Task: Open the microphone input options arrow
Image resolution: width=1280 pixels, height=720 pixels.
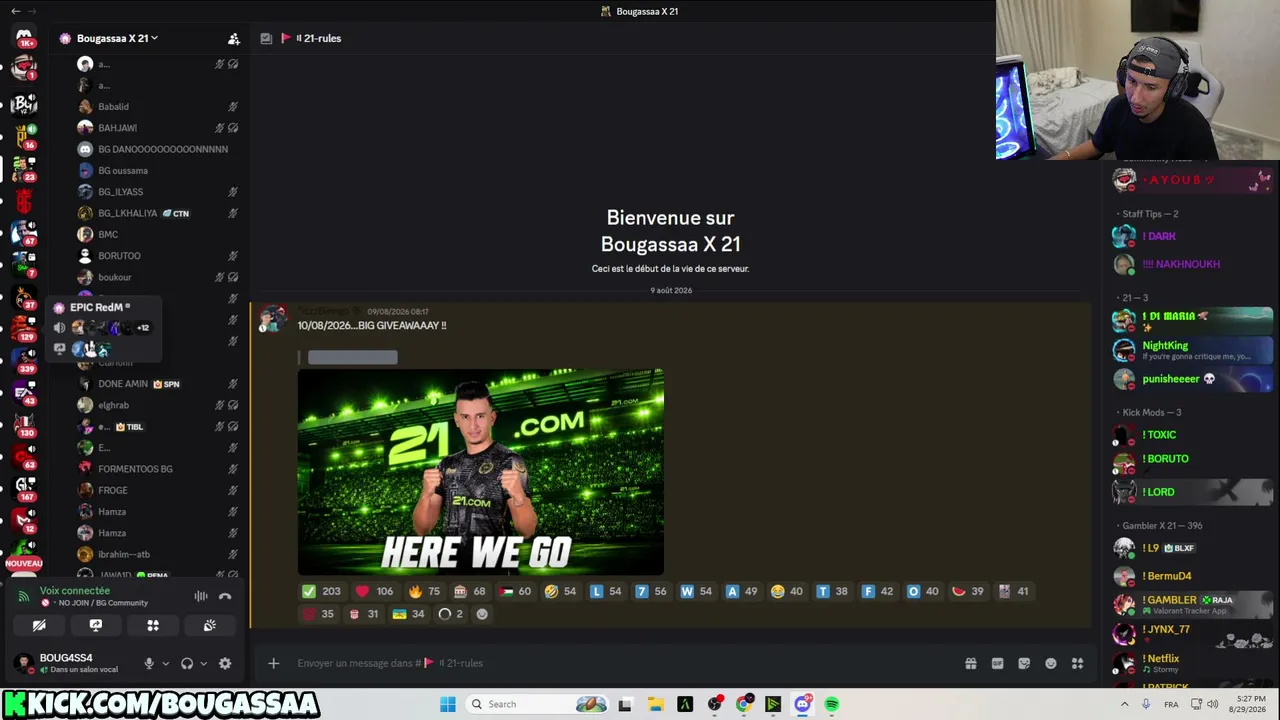Action: point(166,663)
